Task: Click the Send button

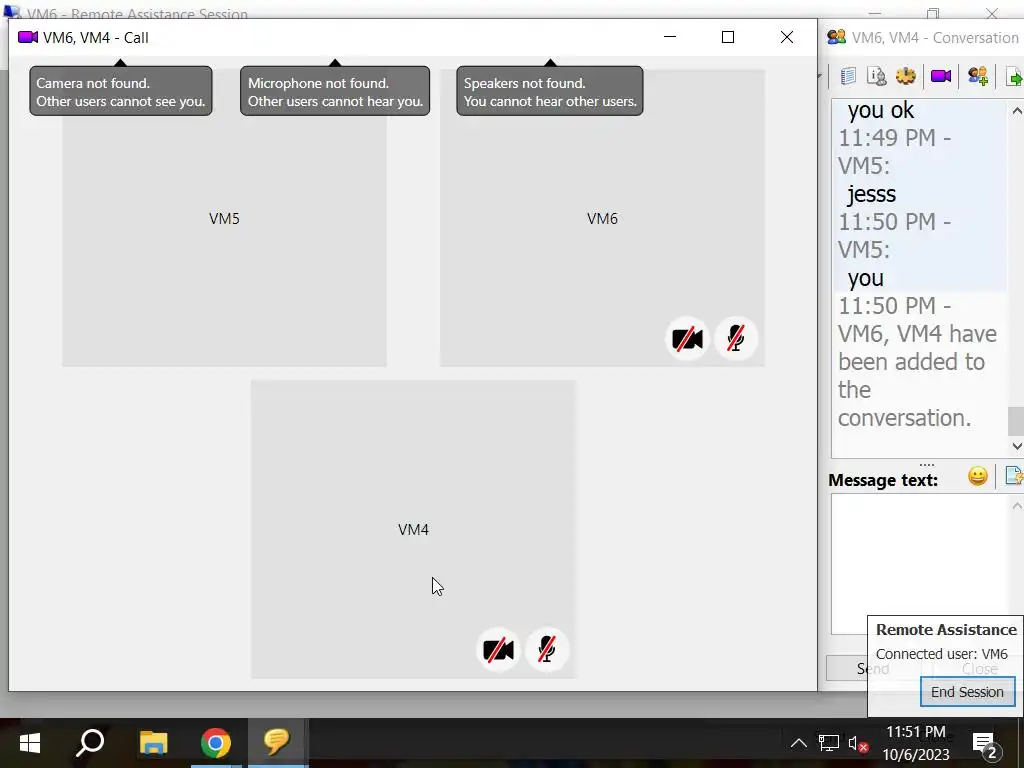Action: 872,669
